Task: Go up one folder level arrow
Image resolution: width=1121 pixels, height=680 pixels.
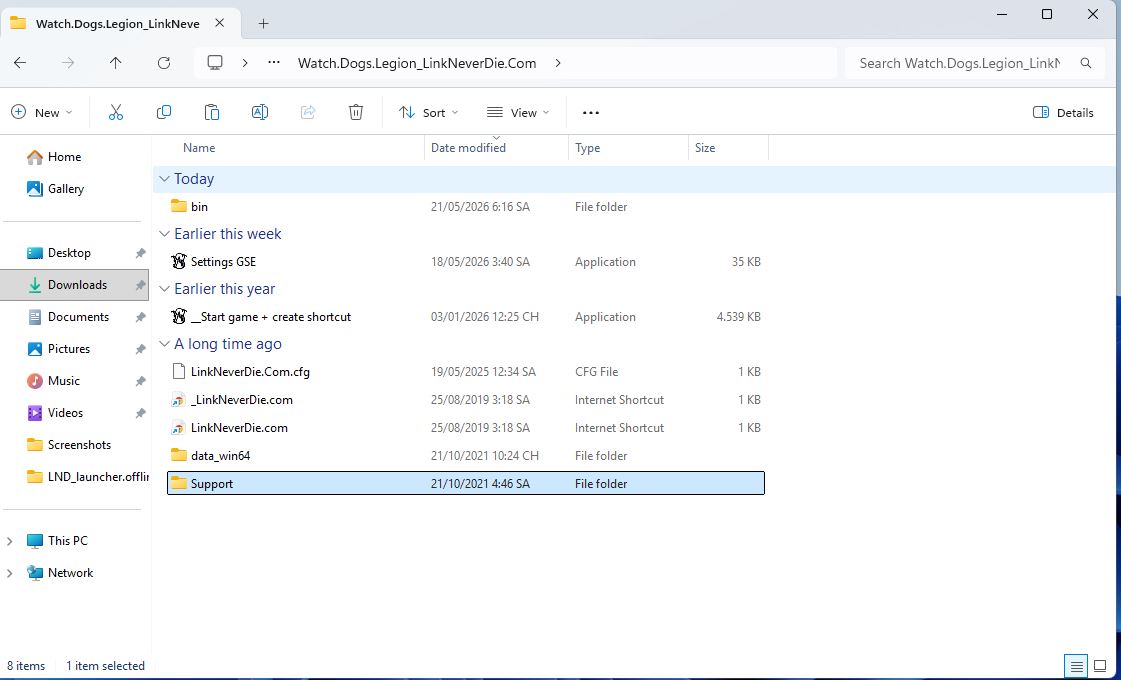Action: [x=115, y=63]
